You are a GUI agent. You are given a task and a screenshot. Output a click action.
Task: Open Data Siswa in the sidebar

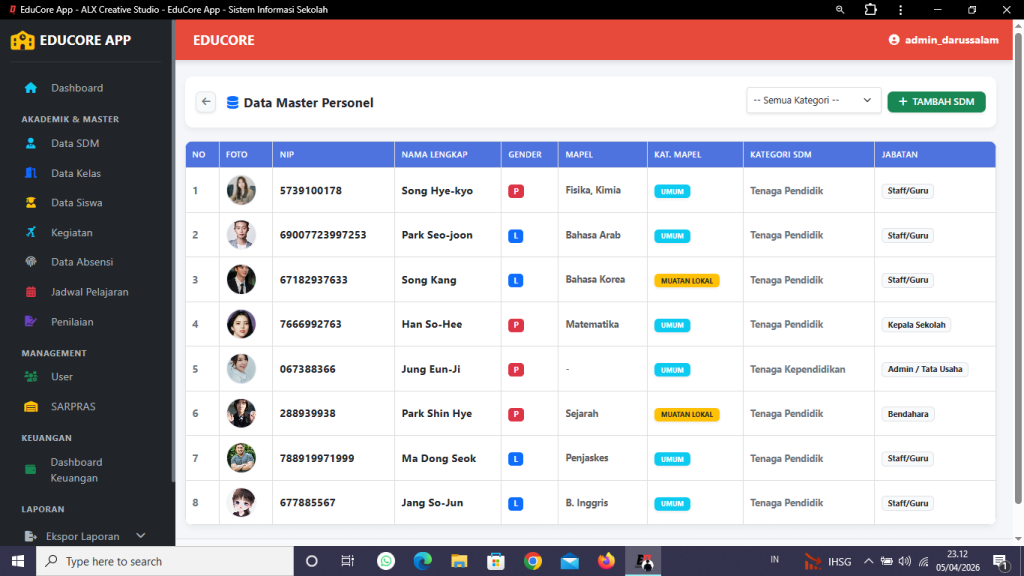tap(76, 202)
